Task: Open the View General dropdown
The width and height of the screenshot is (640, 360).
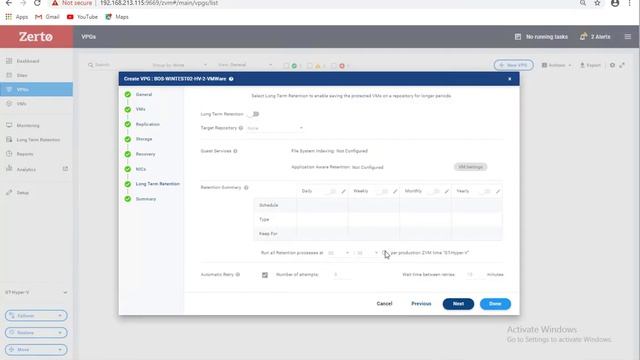Action: [245, 65]
